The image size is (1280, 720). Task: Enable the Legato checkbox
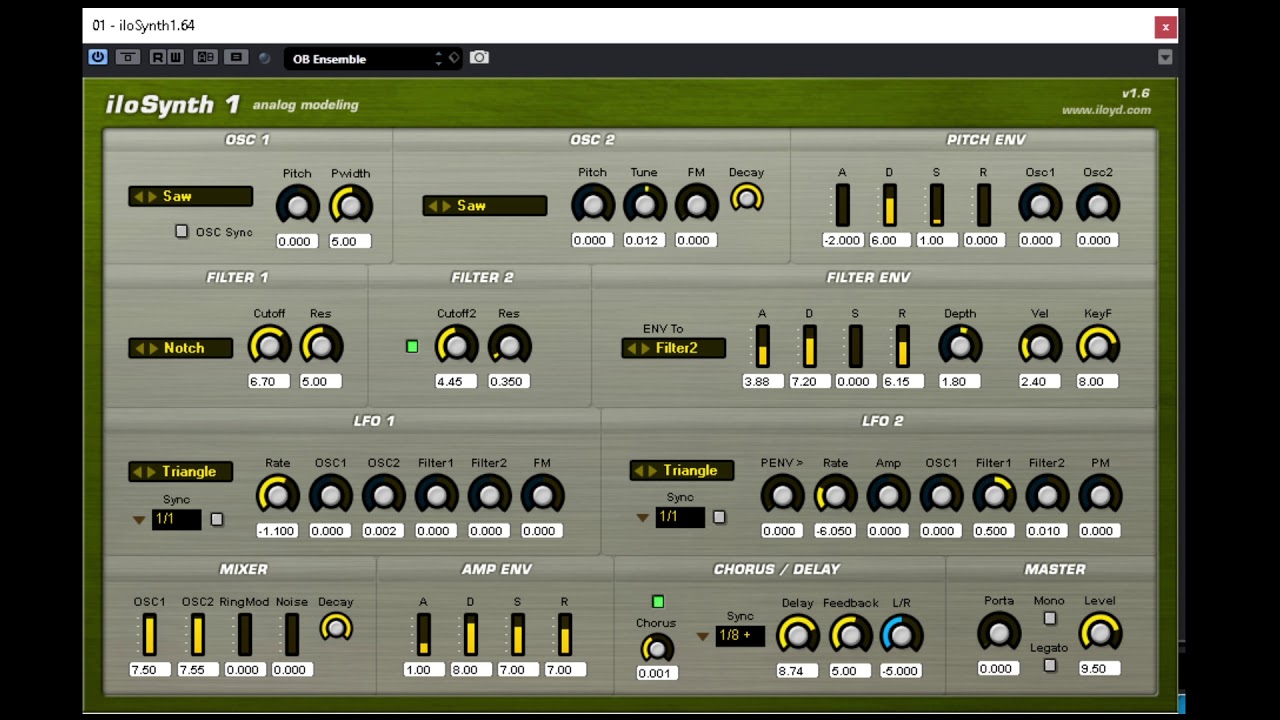coord(1050,666)
